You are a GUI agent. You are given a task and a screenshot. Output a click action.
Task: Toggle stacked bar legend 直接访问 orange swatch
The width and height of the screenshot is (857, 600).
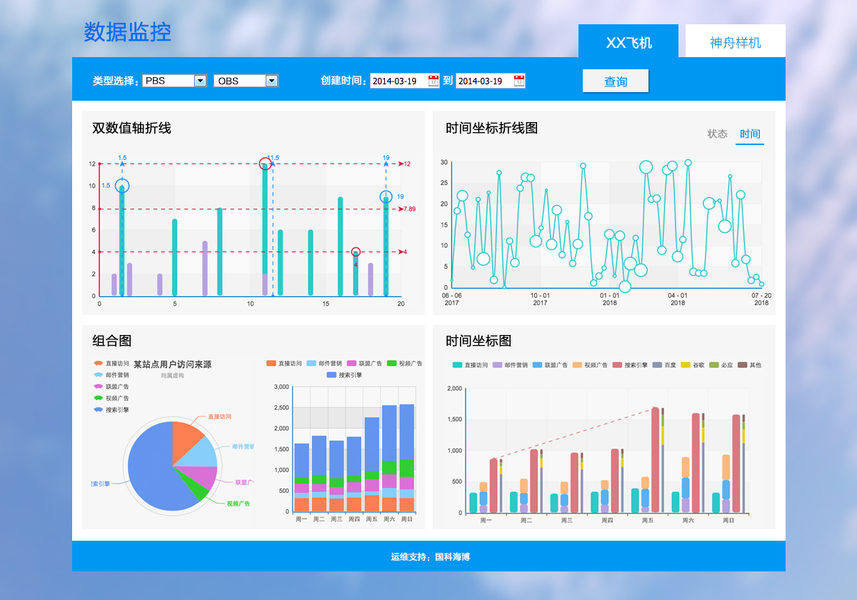point(271,363)
